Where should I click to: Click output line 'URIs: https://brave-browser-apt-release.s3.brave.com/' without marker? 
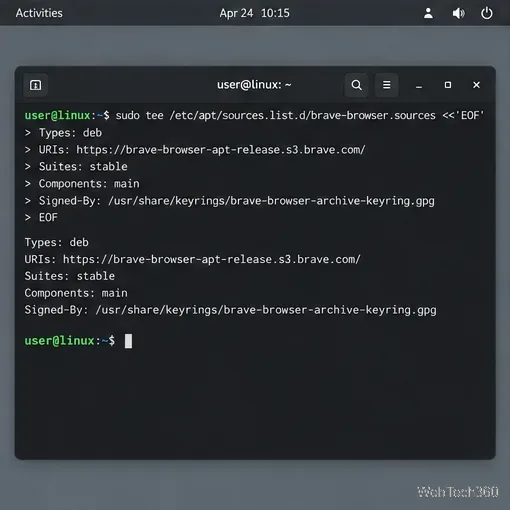192,259
